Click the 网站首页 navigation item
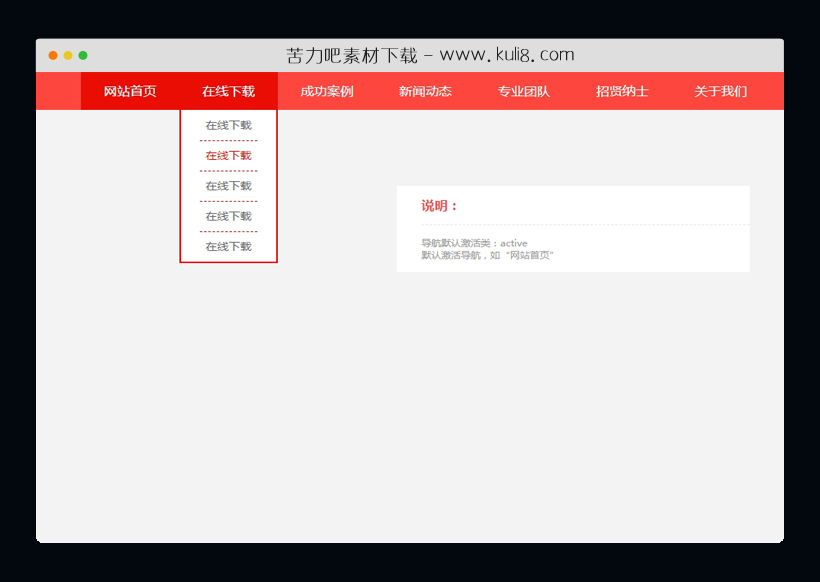Screen dimensions: 820x582 (x=128, y=90)
